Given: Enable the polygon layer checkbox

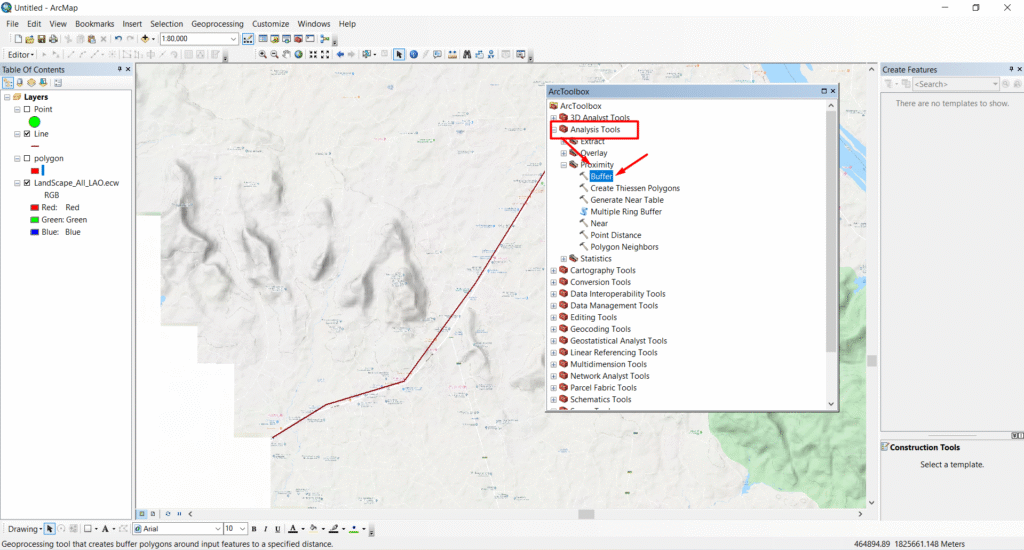Looking at the screenshot, I should click(x=27, y=159).
